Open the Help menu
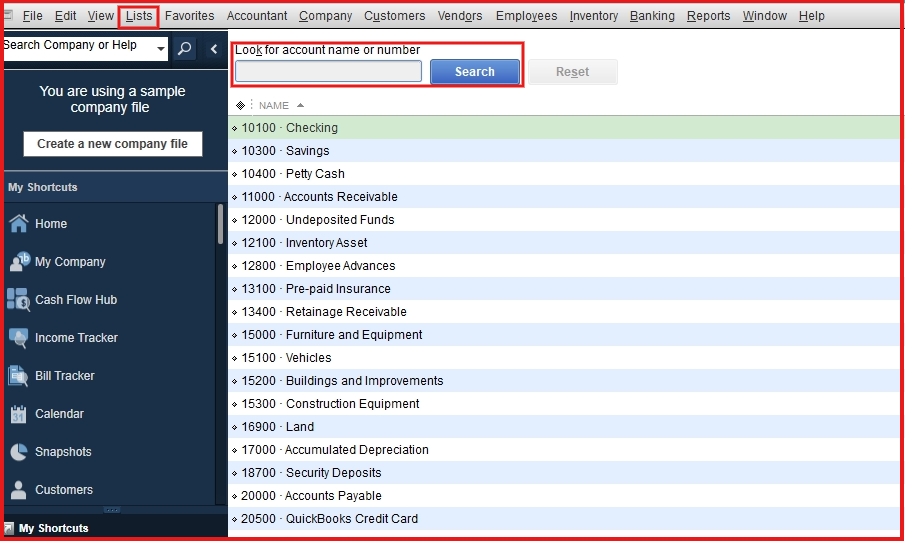 pyautogui.click(x=811, y=16)
